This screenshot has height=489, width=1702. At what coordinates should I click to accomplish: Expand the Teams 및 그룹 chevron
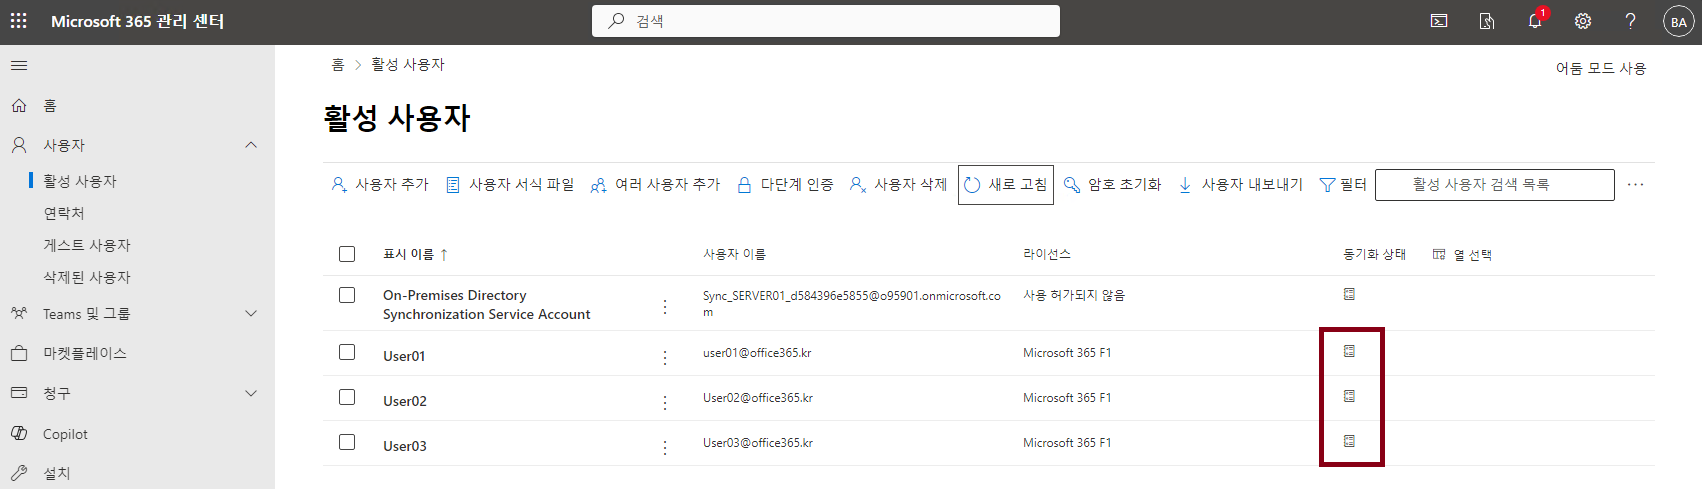coord(251,313)
